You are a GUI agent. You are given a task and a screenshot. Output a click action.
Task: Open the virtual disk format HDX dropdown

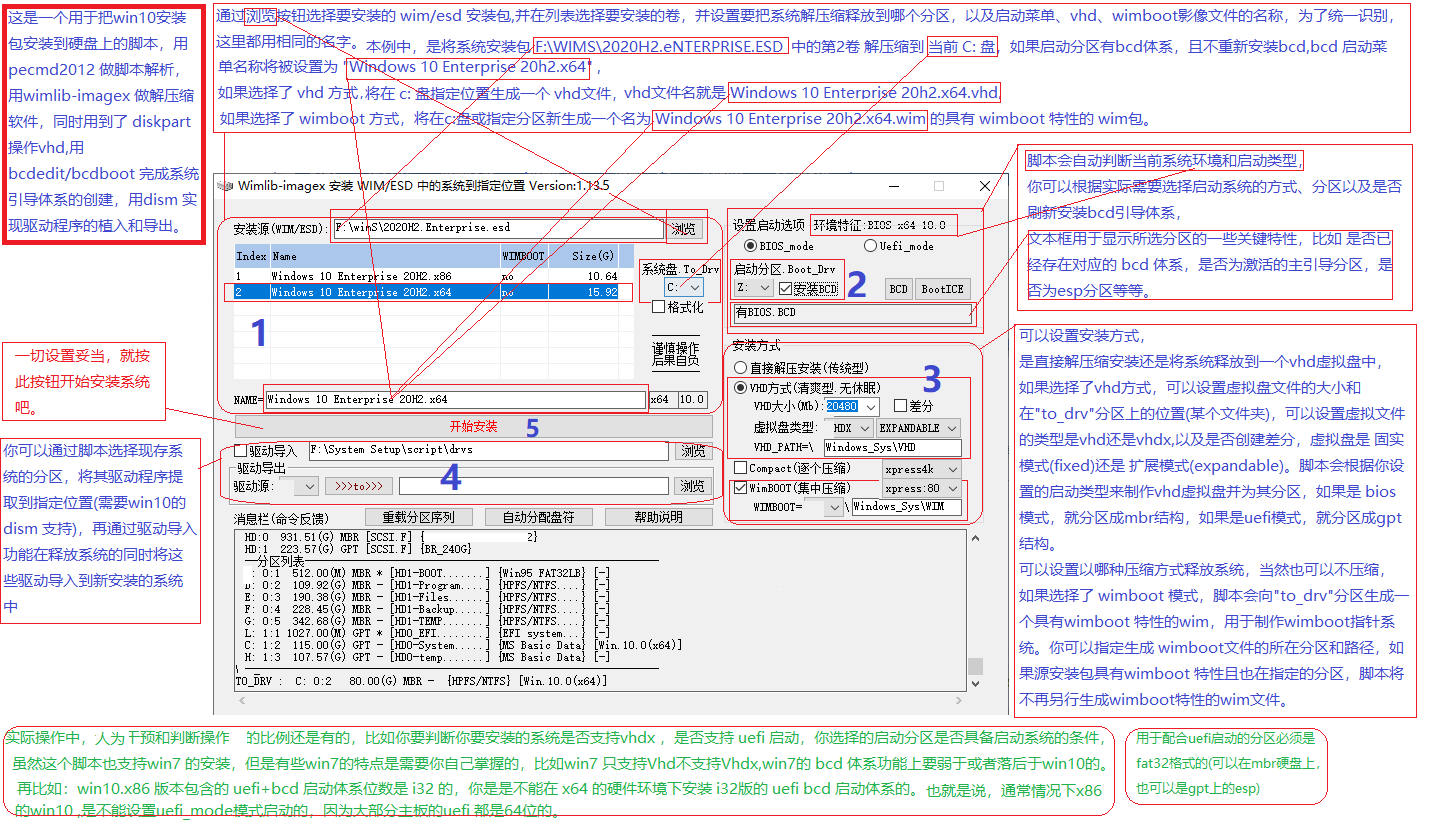pos(850,427)
